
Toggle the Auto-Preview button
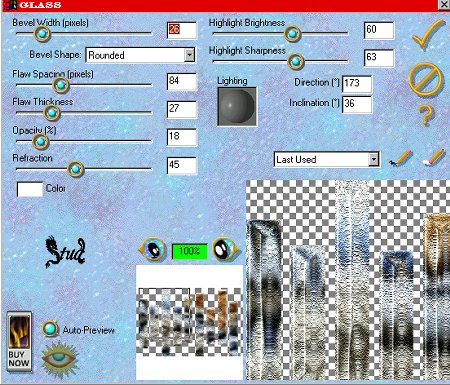50,329
